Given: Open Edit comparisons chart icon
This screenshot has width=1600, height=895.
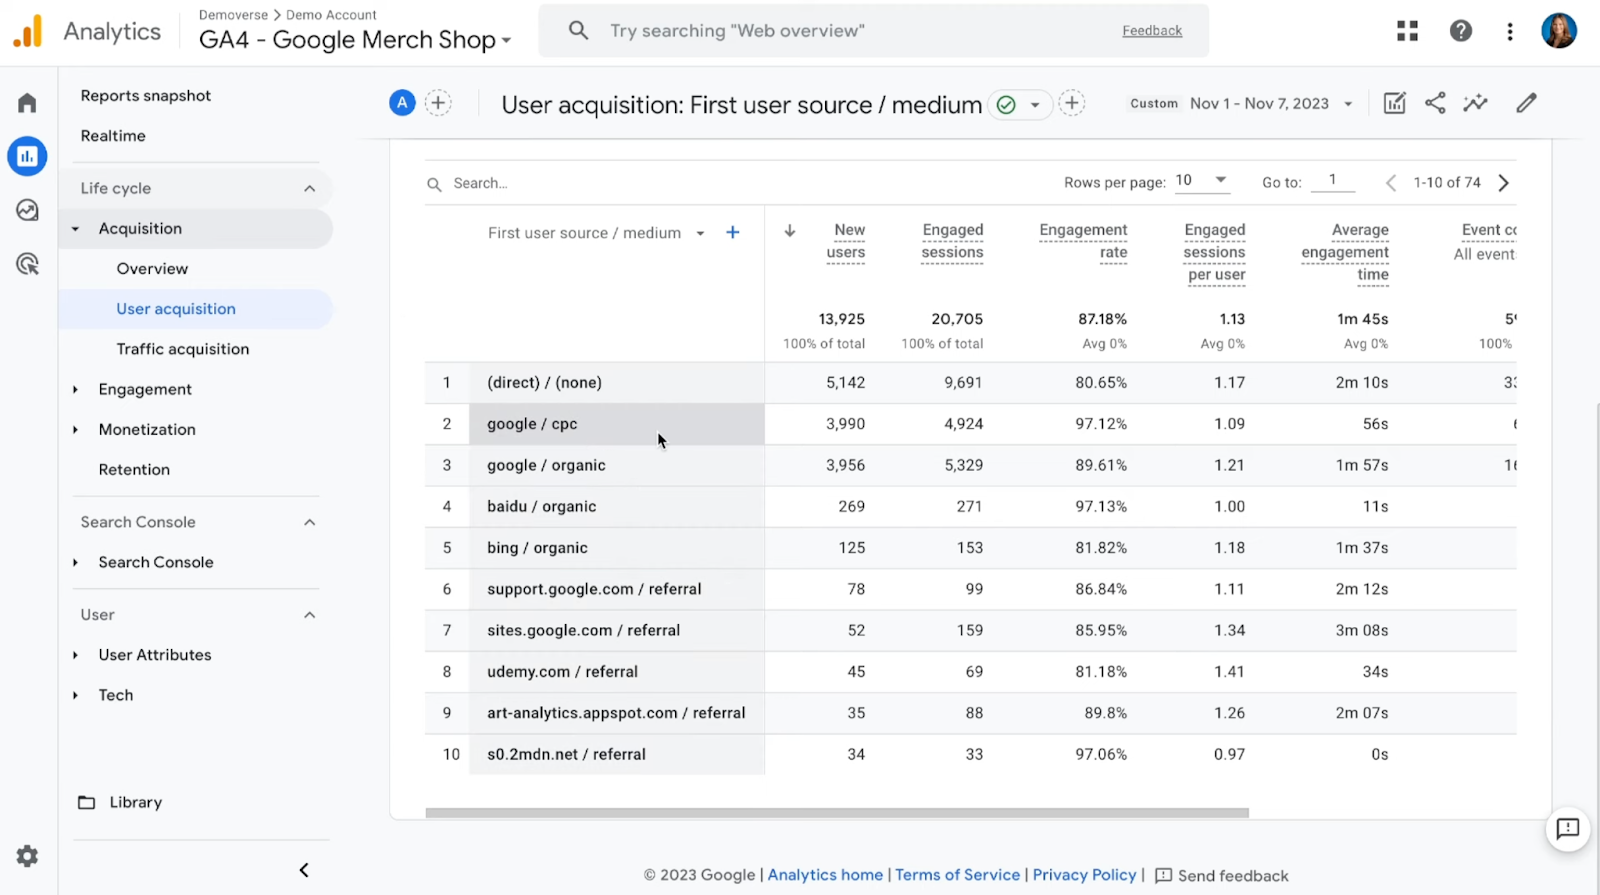Looking at the screenshot, I should 1395,103.
